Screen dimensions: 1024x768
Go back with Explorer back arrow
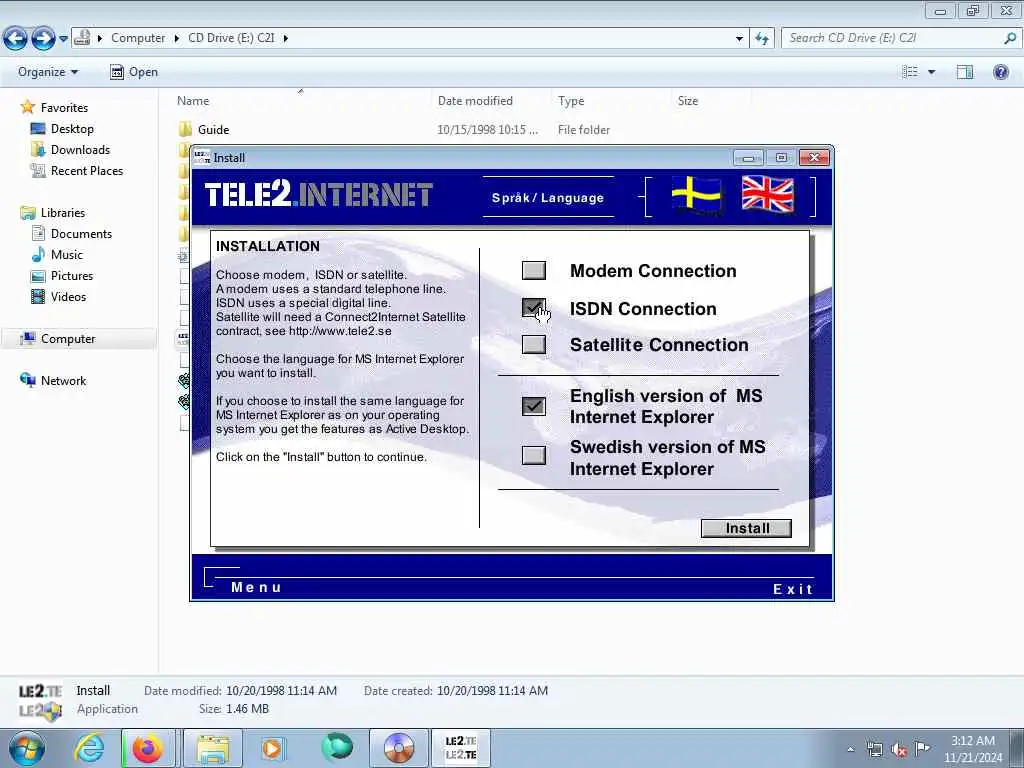click(15, 39)
